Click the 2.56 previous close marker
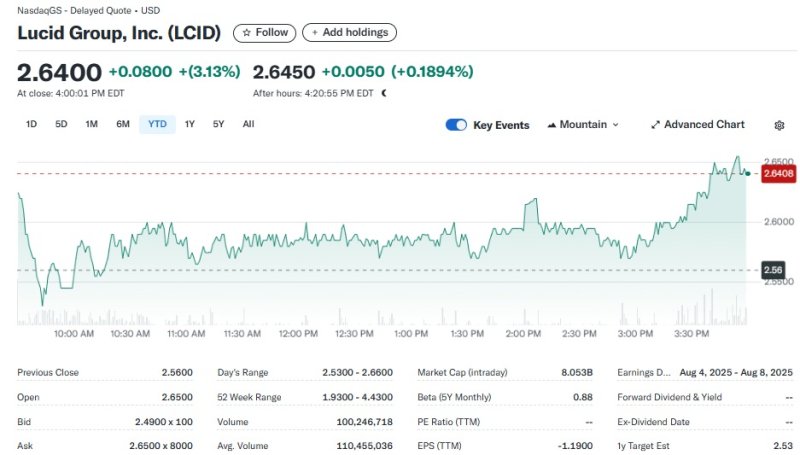800x455 pixels. point(772,270)
